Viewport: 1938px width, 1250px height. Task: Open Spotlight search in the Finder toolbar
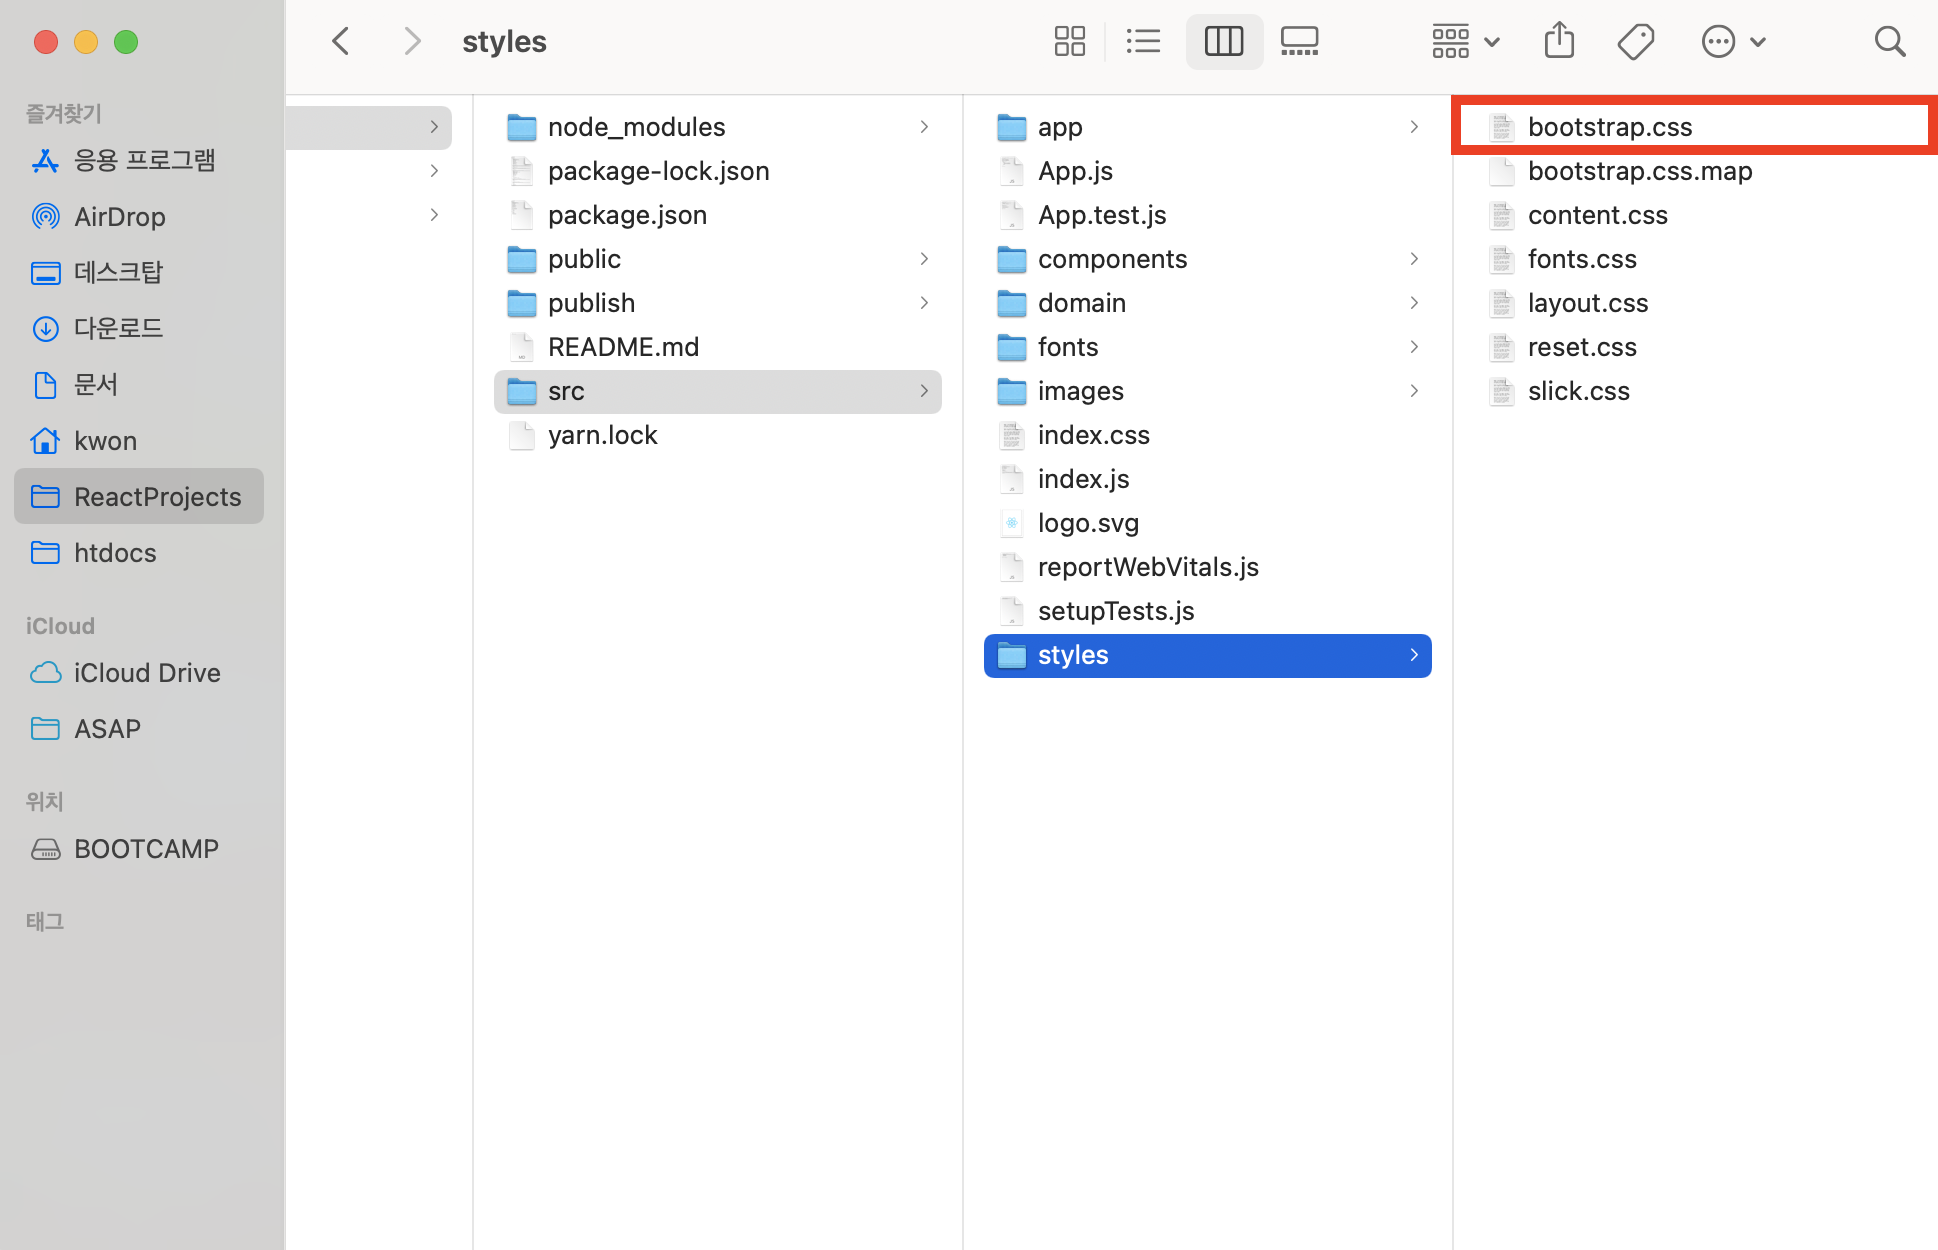[x=1890, y=41]
